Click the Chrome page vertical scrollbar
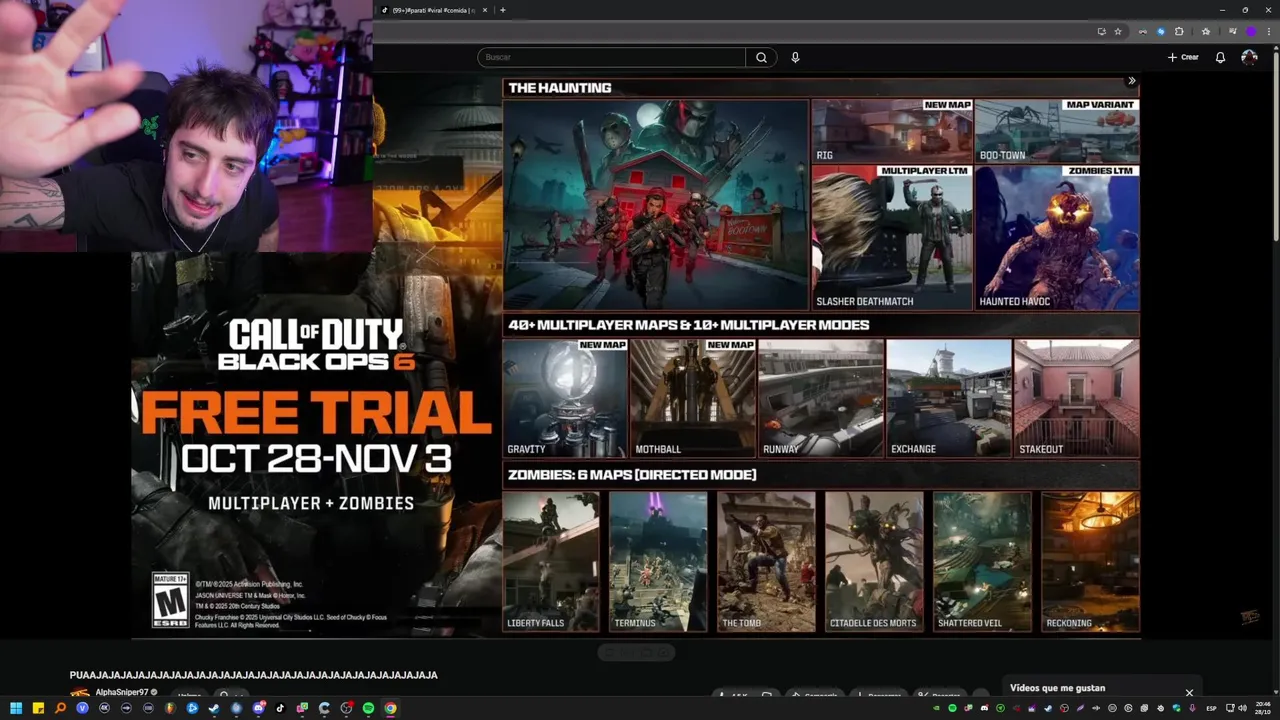The image size is (1280, 720). pyautogui.click(x=1276, y=145)
